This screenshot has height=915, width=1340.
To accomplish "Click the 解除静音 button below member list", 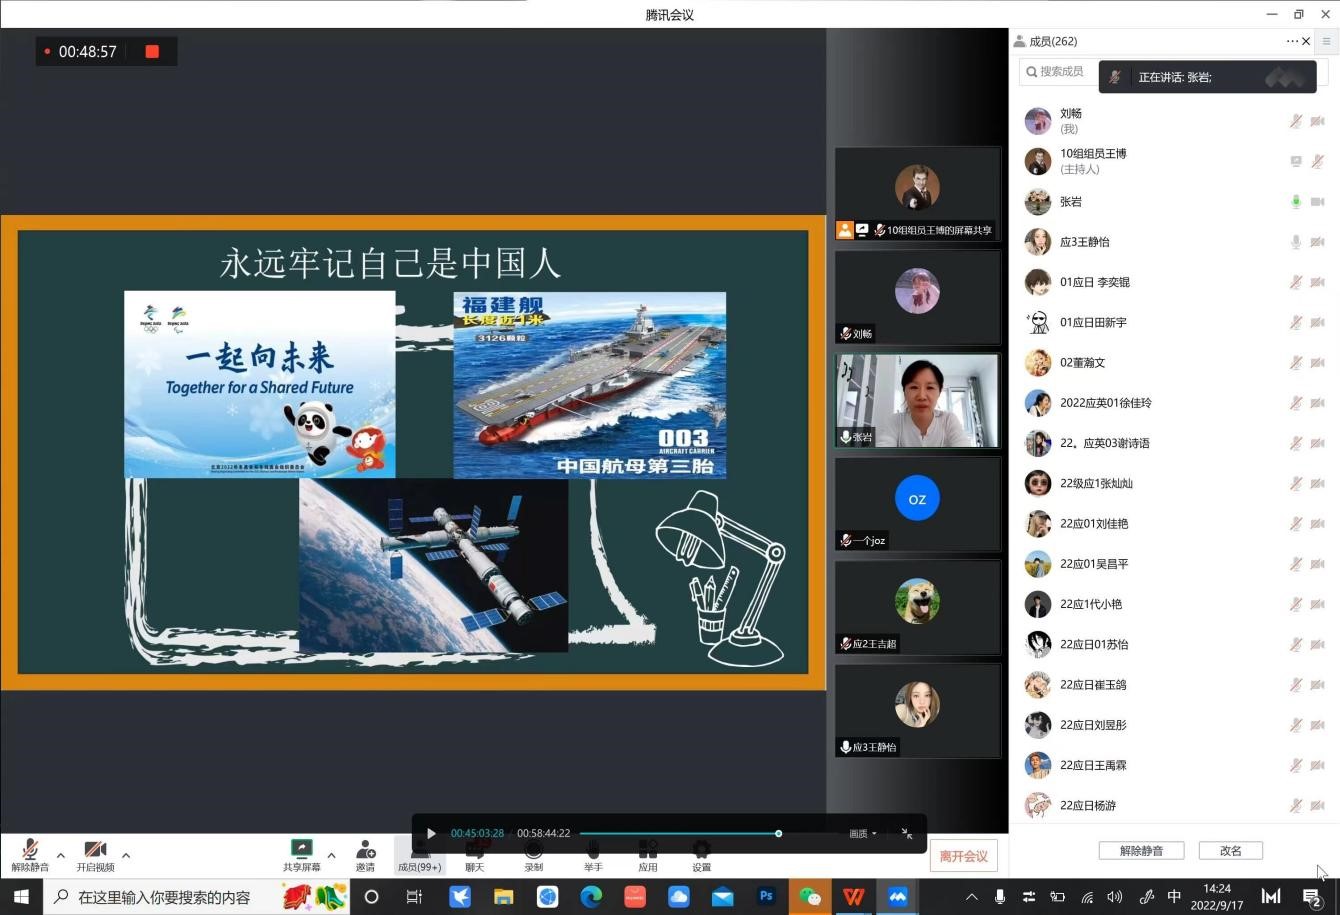I will tap(1141, 850).
